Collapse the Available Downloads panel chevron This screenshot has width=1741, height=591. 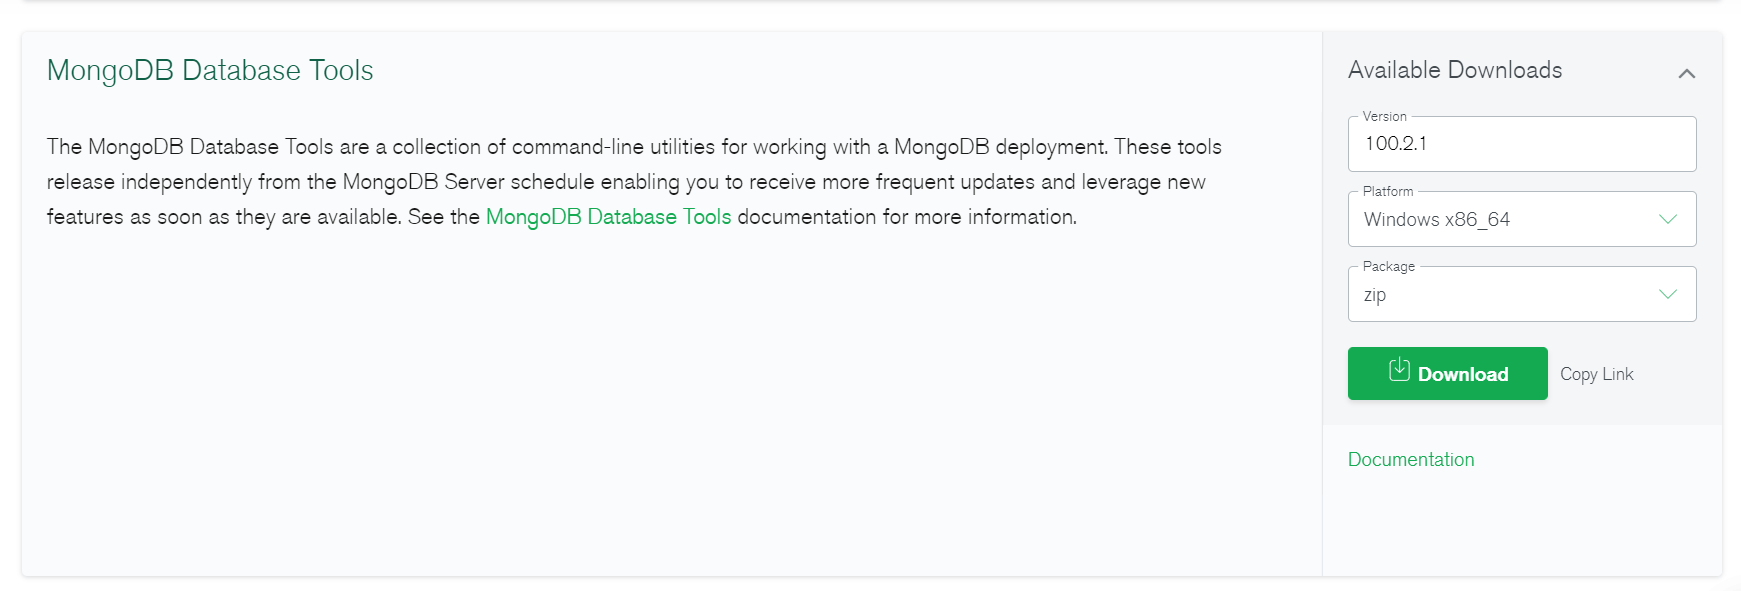[x=1686, y=73]
